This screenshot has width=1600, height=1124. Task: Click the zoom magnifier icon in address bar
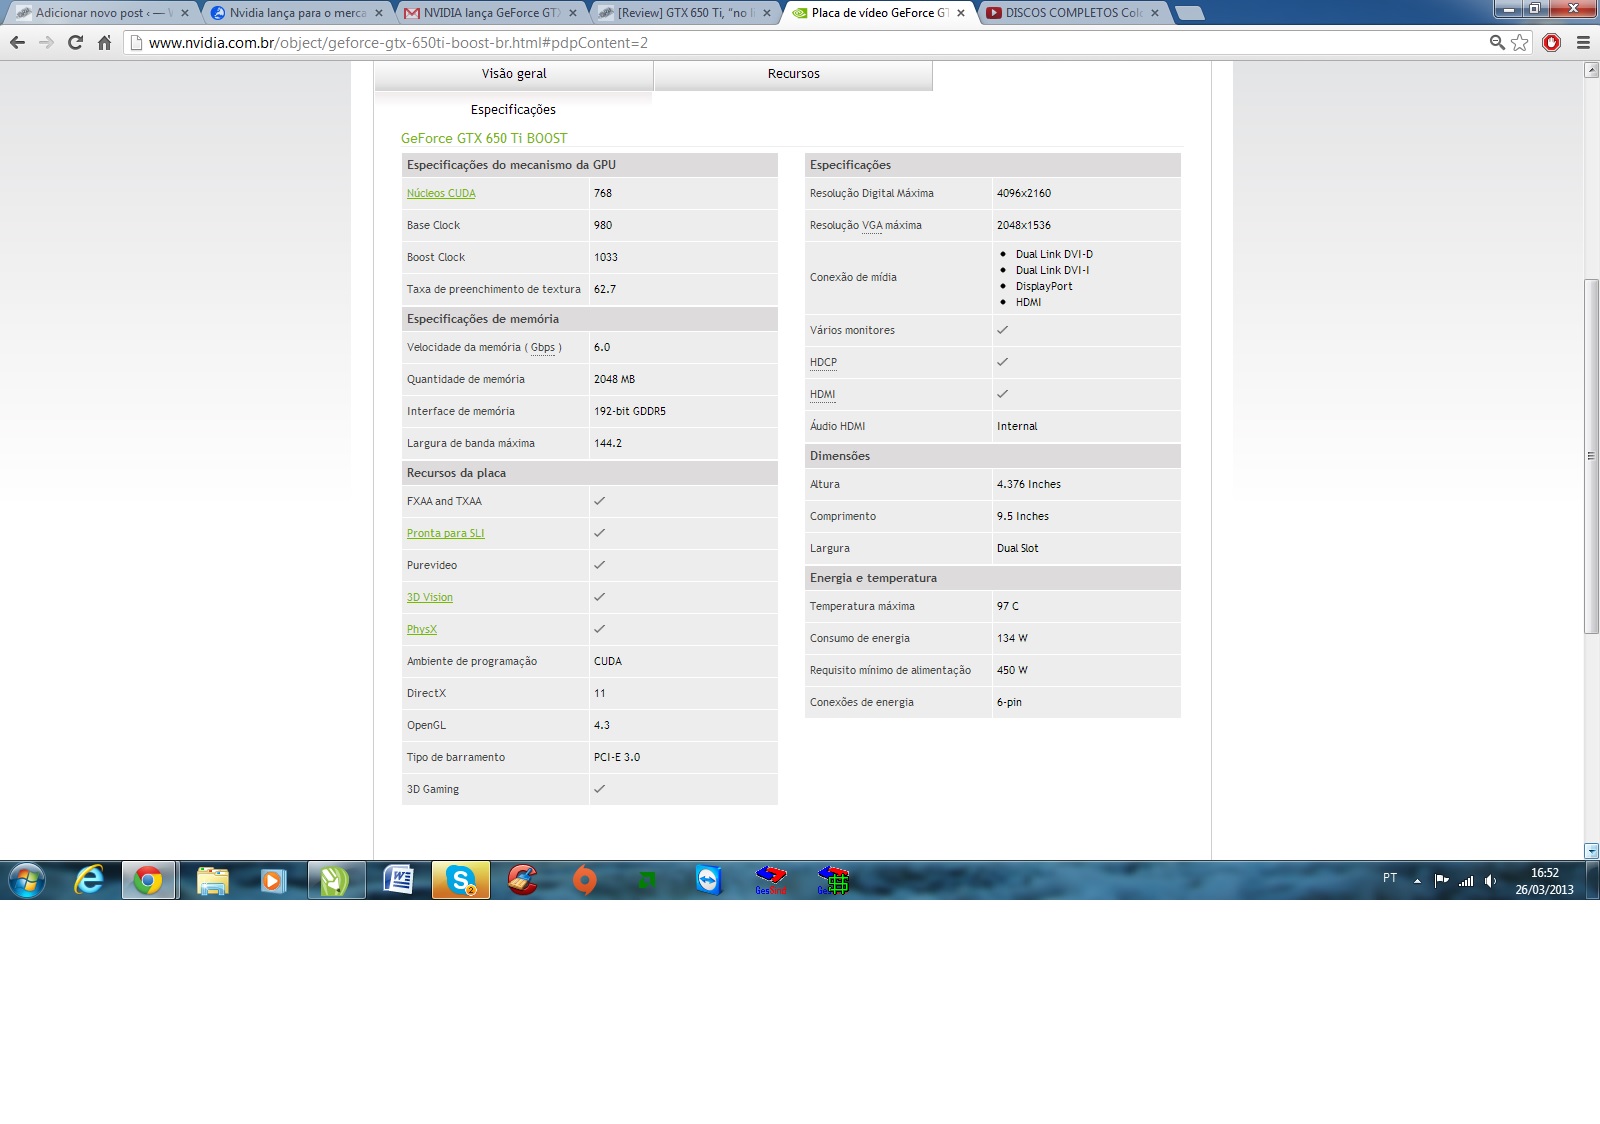[x=1497, y=42]
